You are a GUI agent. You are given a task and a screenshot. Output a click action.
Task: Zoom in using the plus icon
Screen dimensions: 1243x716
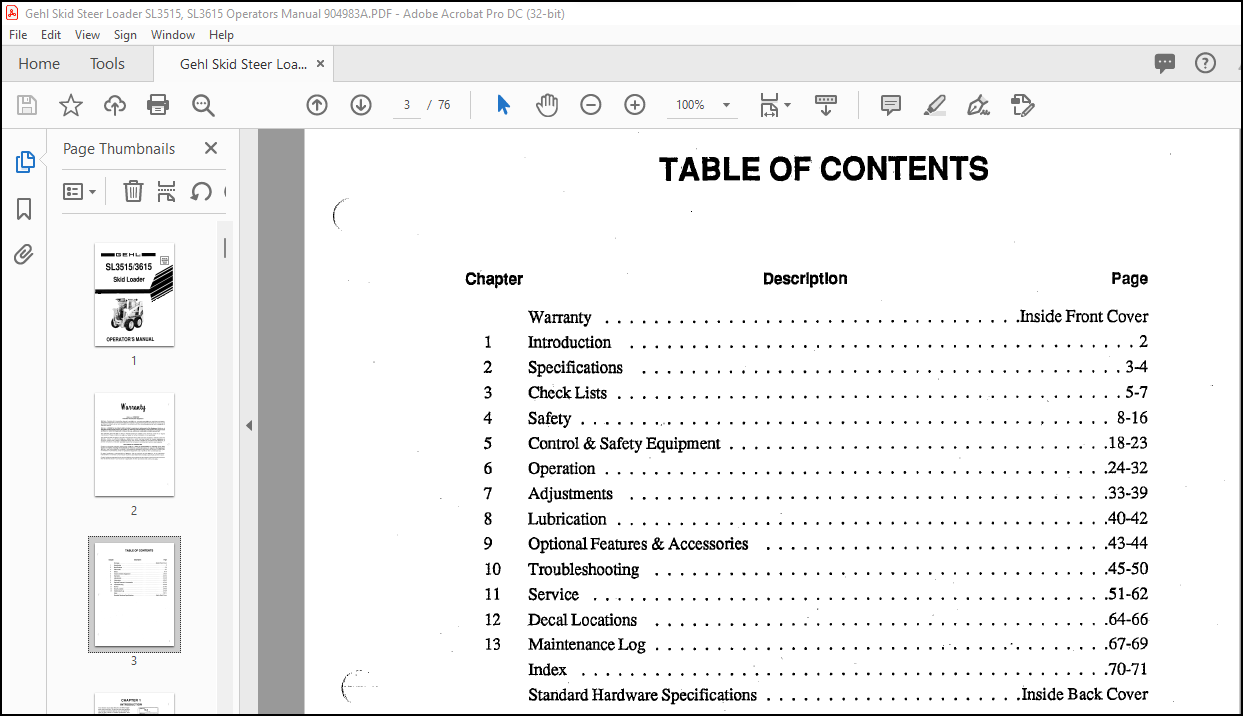click(635, 105)
